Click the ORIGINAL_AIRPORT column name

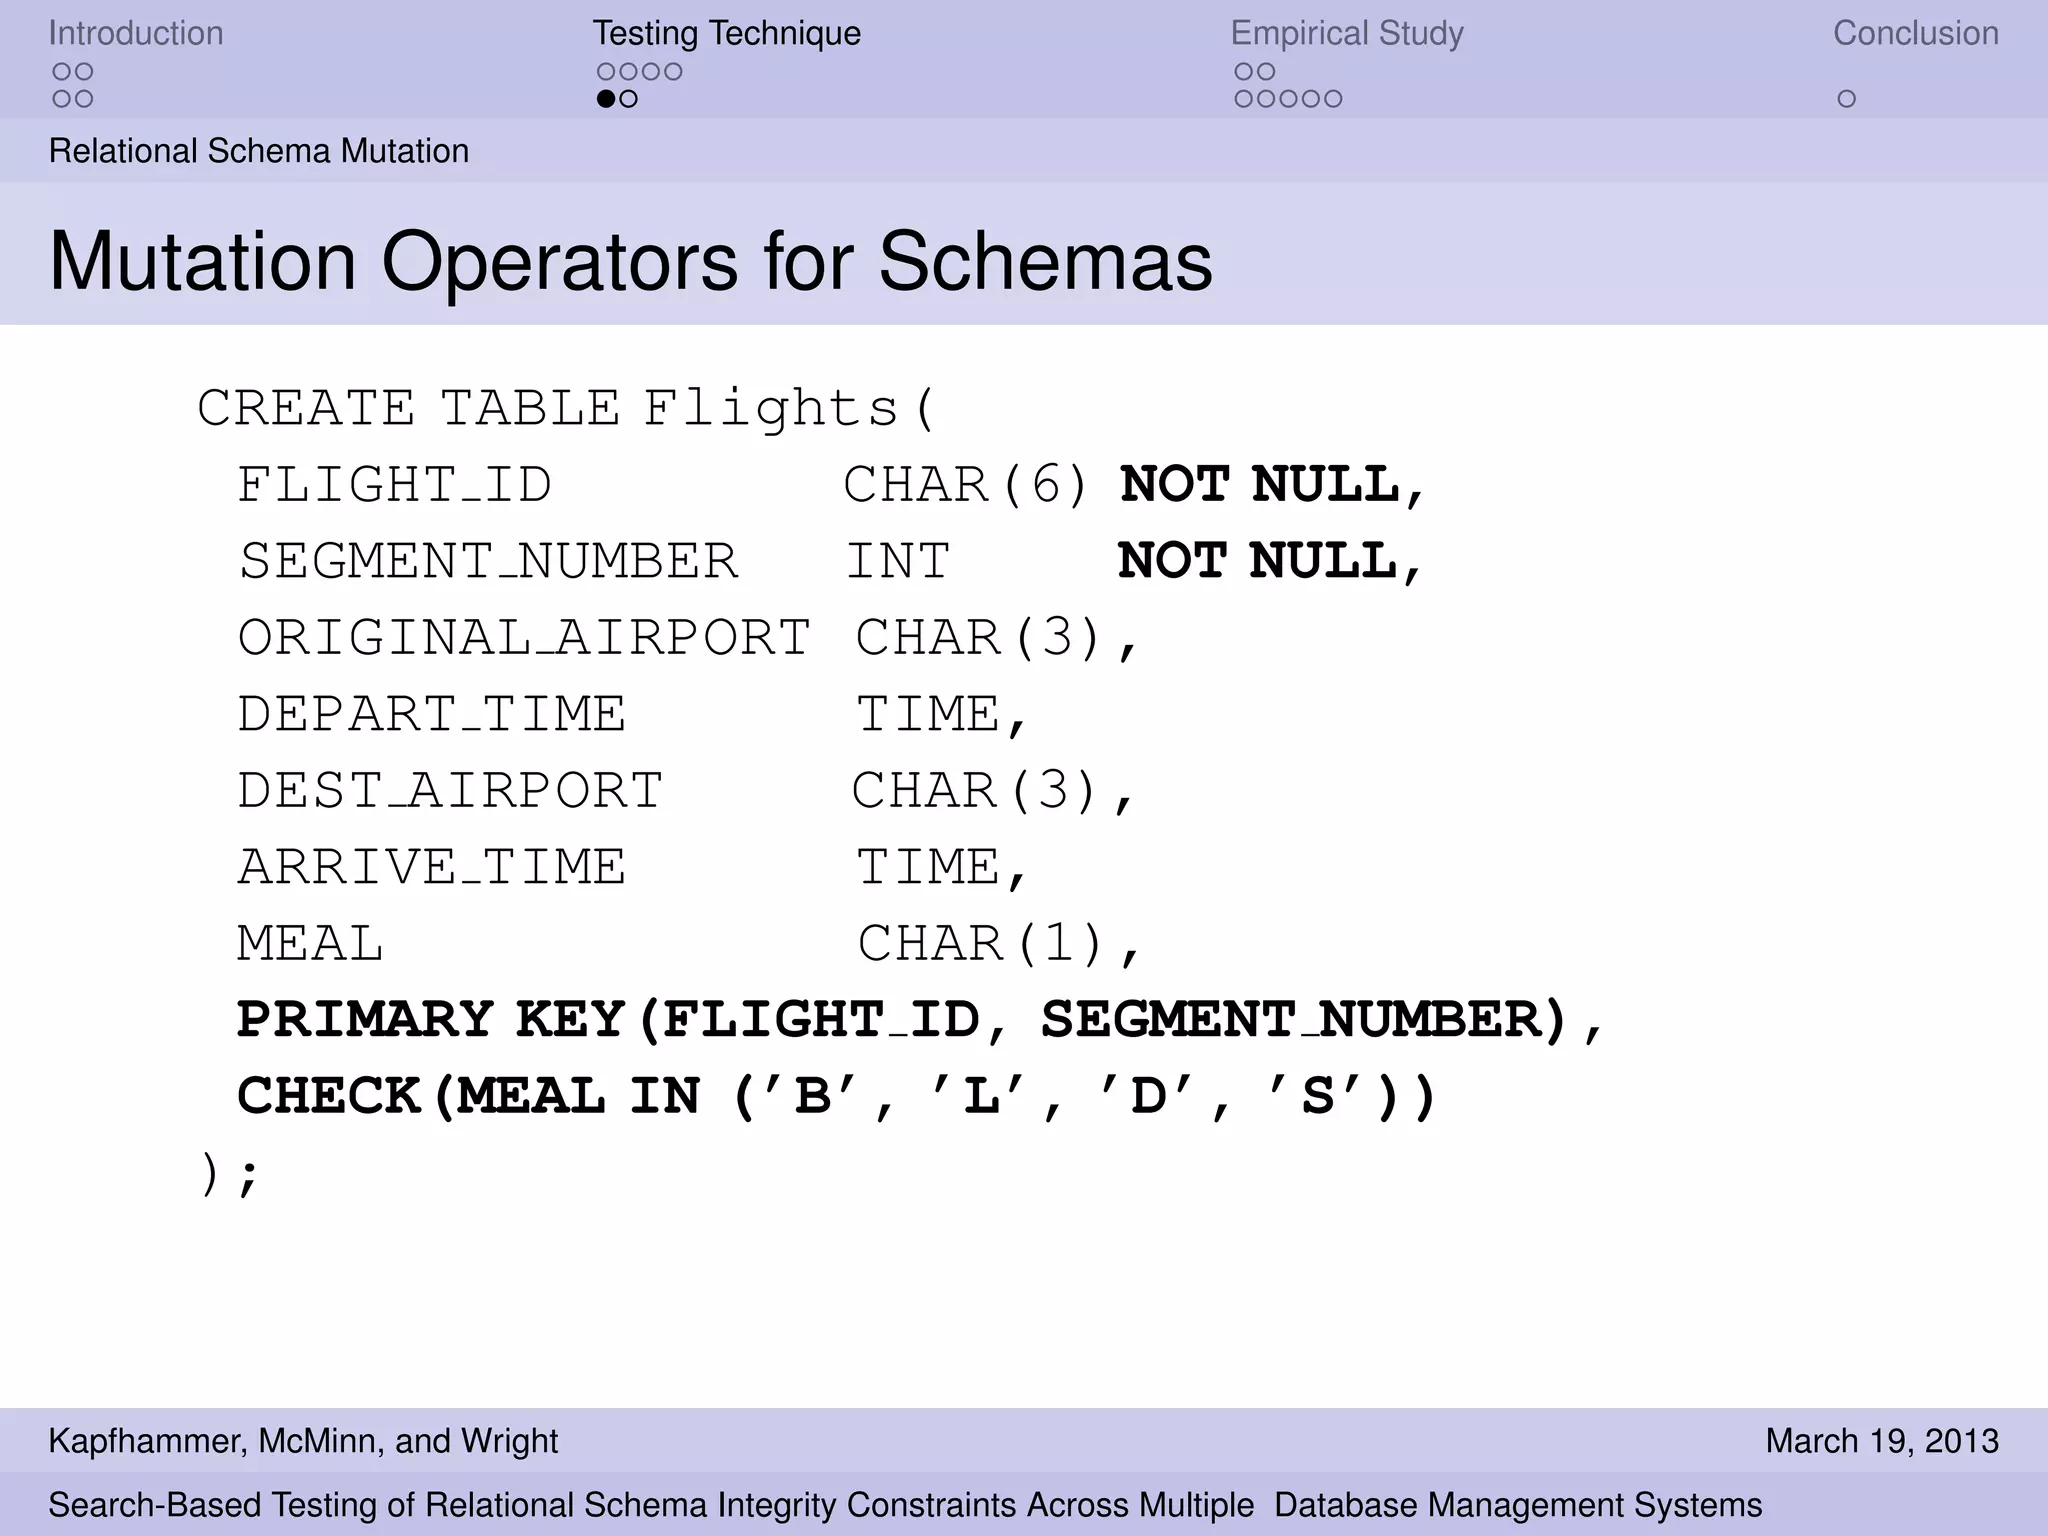pos(524,638)
